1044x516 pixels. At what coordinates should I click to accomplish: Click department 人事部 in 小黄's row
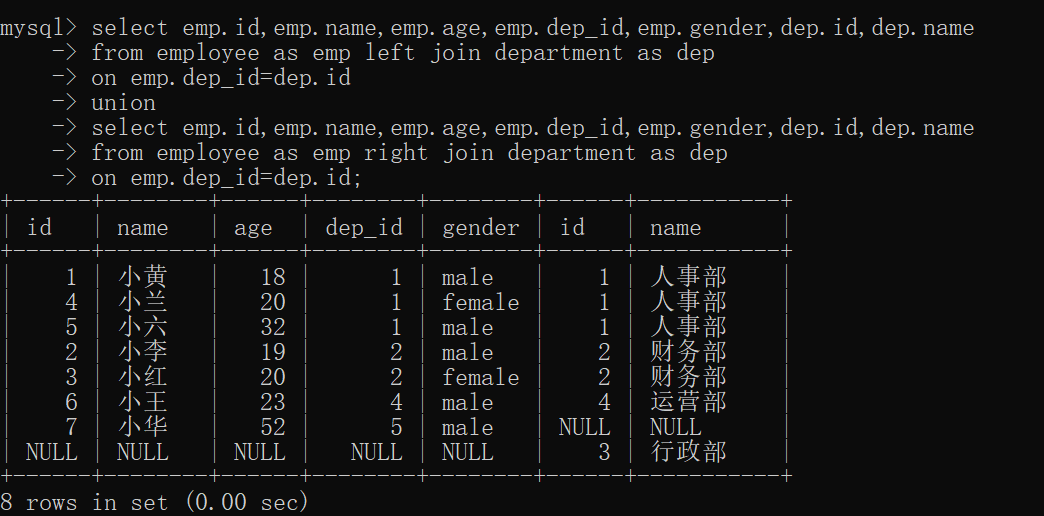pos(688,277)
